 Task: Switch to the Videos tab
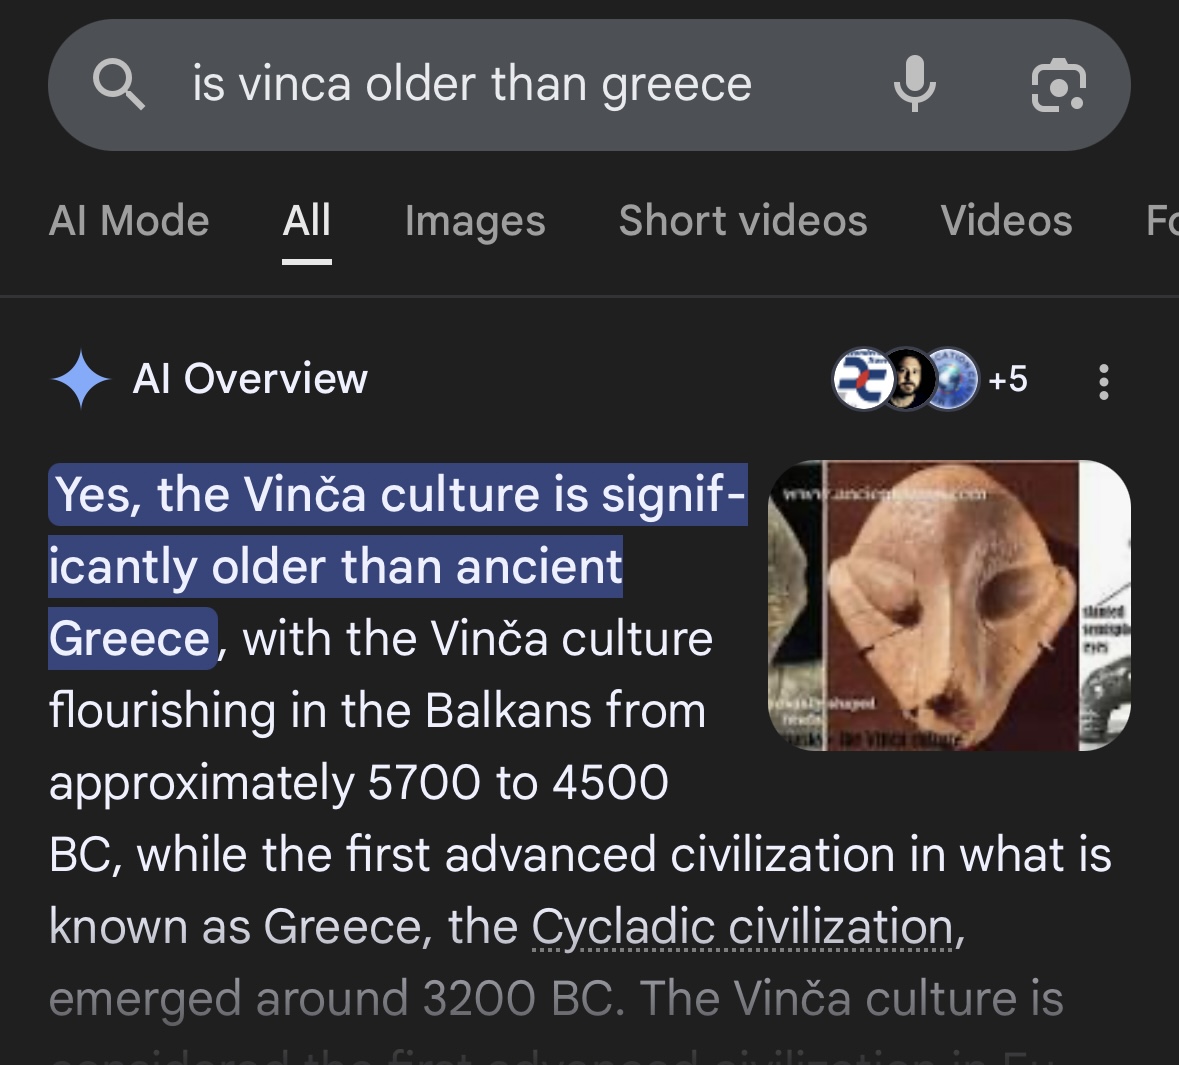[x=1006, y=221]
